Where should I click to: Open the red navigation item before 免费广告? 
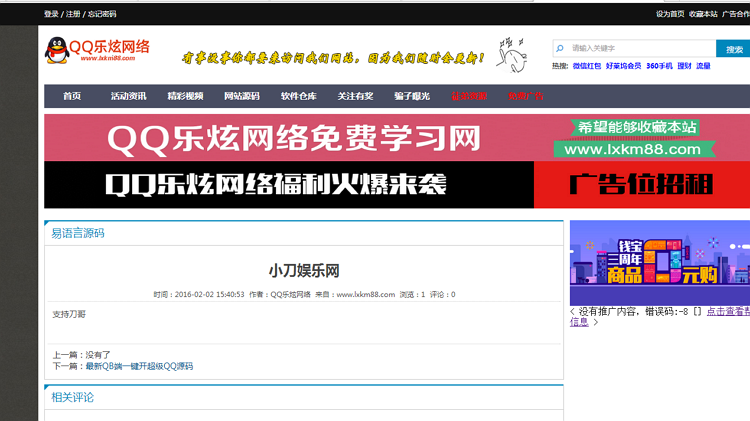pos(469,96)
